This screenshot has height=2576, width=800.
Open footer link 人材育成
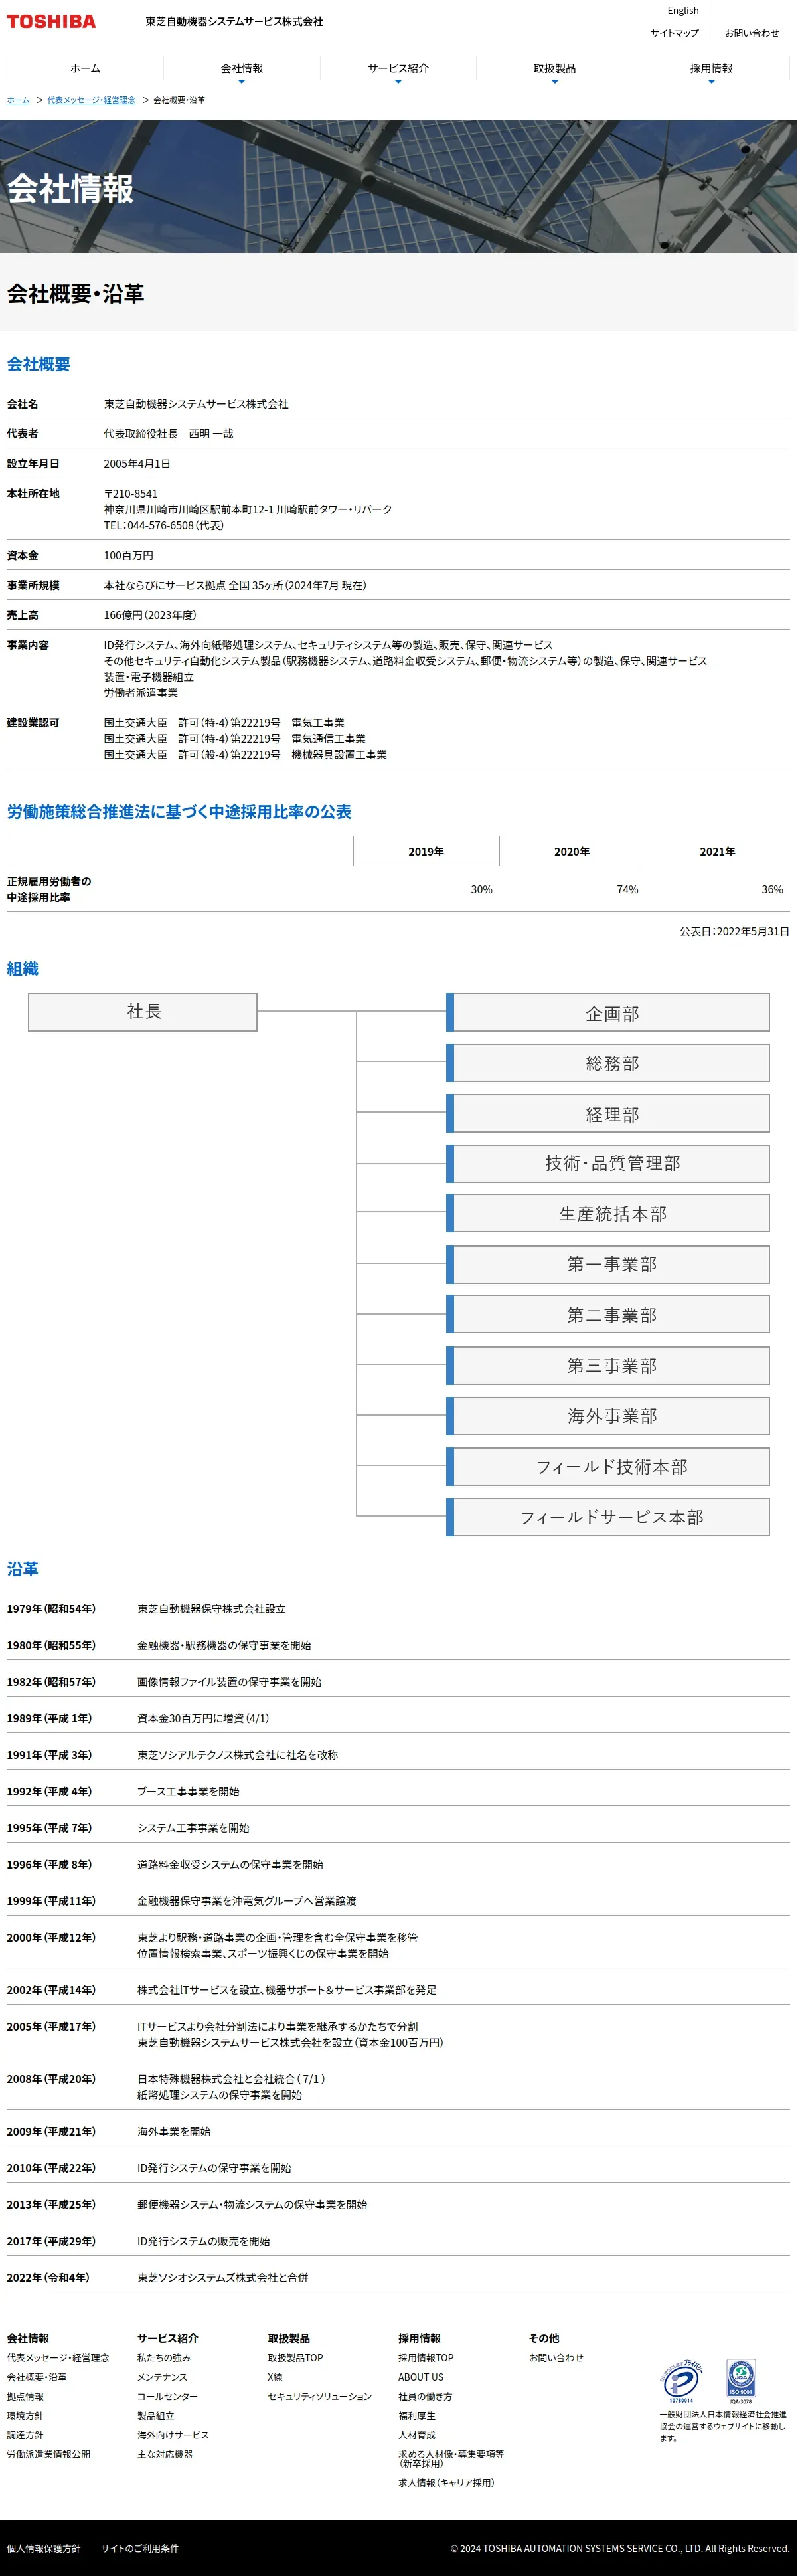pyautogui.click(x=417, y=2435)
